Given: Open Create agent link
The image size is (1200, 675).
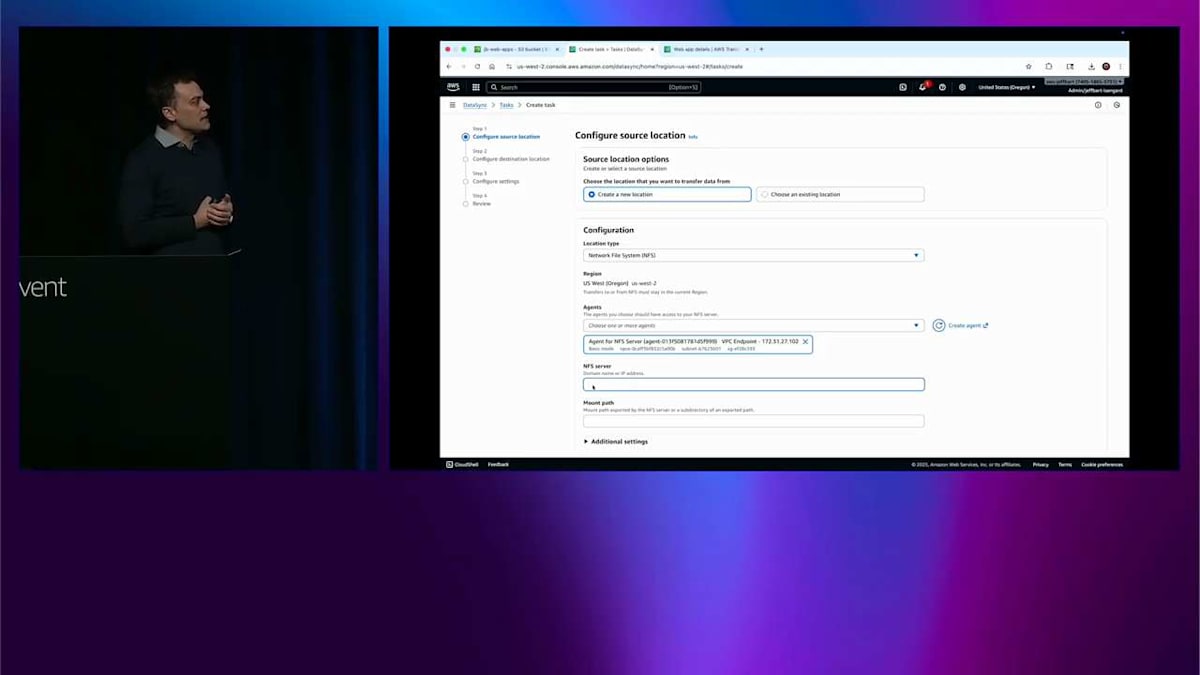Looking at the screenshot, I should point(968,326).
